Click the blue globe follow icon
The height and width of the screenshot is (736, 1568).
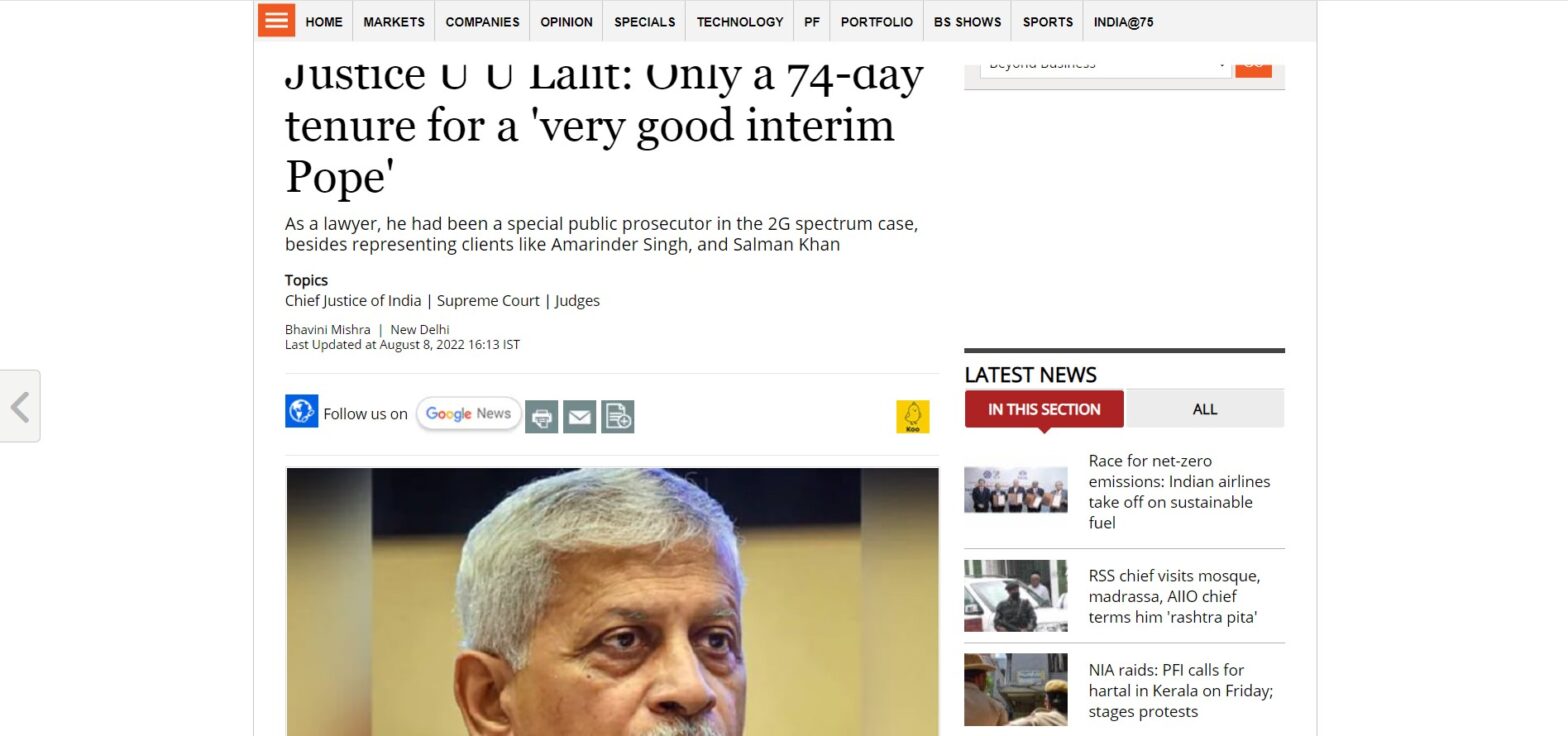[x=301, y=411]
